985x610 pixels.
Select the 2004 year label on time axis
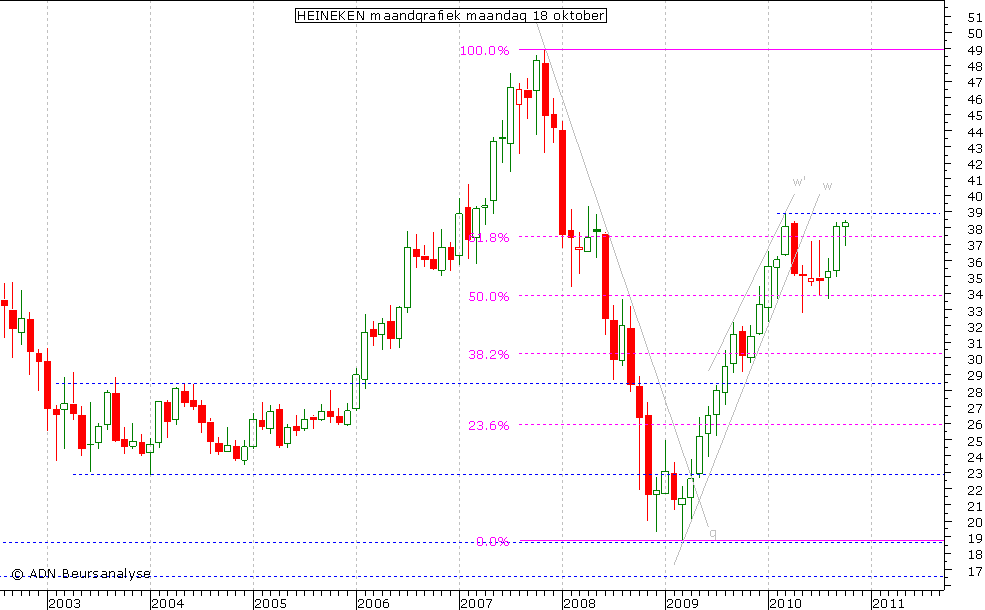pos(168,604)
